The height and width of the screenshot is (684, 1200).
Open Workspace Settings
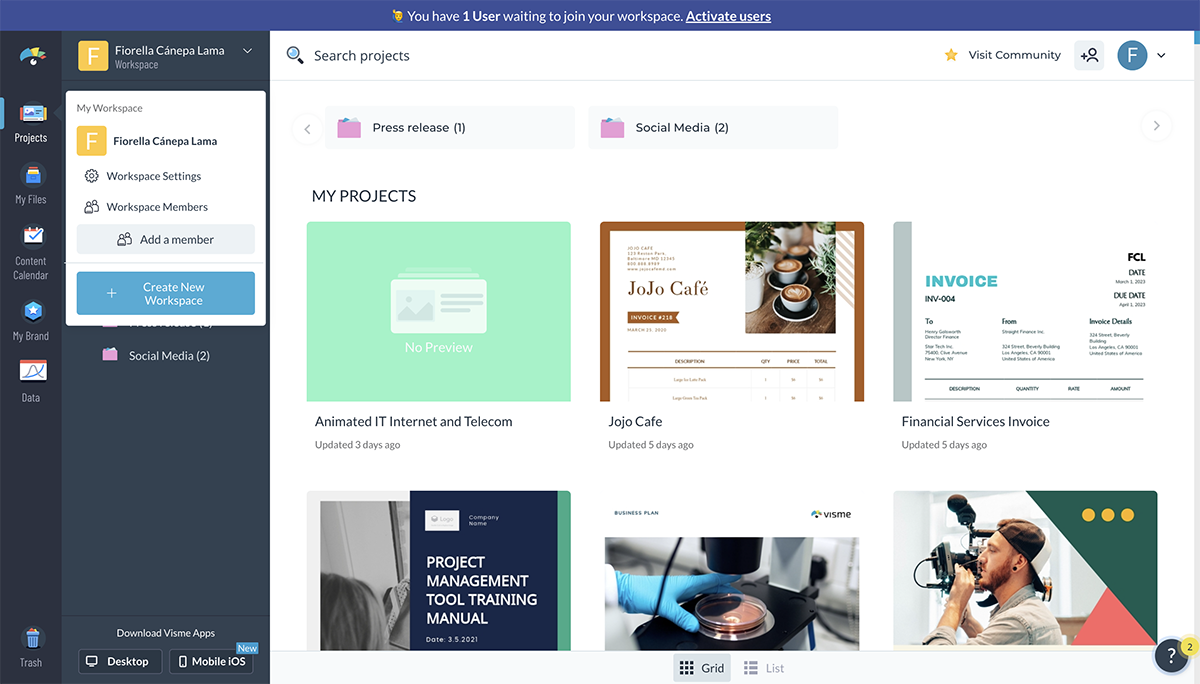pyautogui.click(x=153, y=176)
